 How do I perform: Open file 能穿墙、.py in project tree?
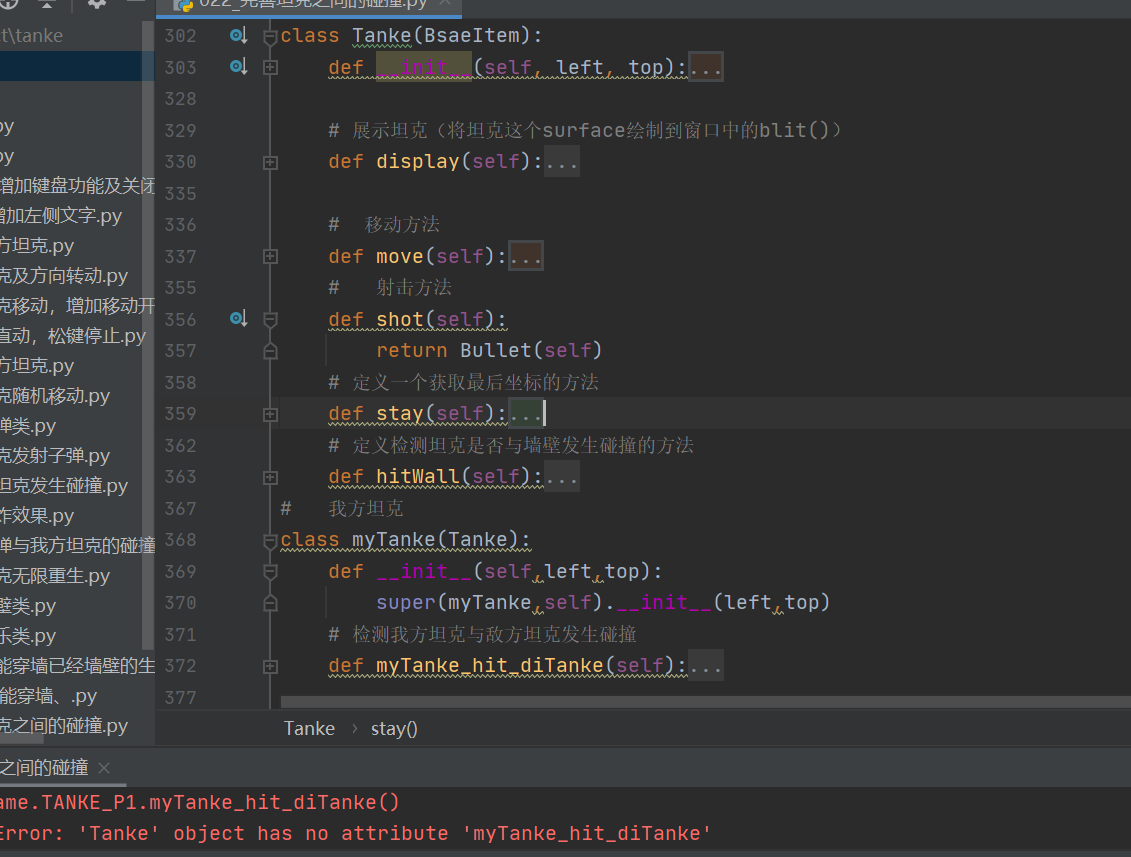point(48,696)
